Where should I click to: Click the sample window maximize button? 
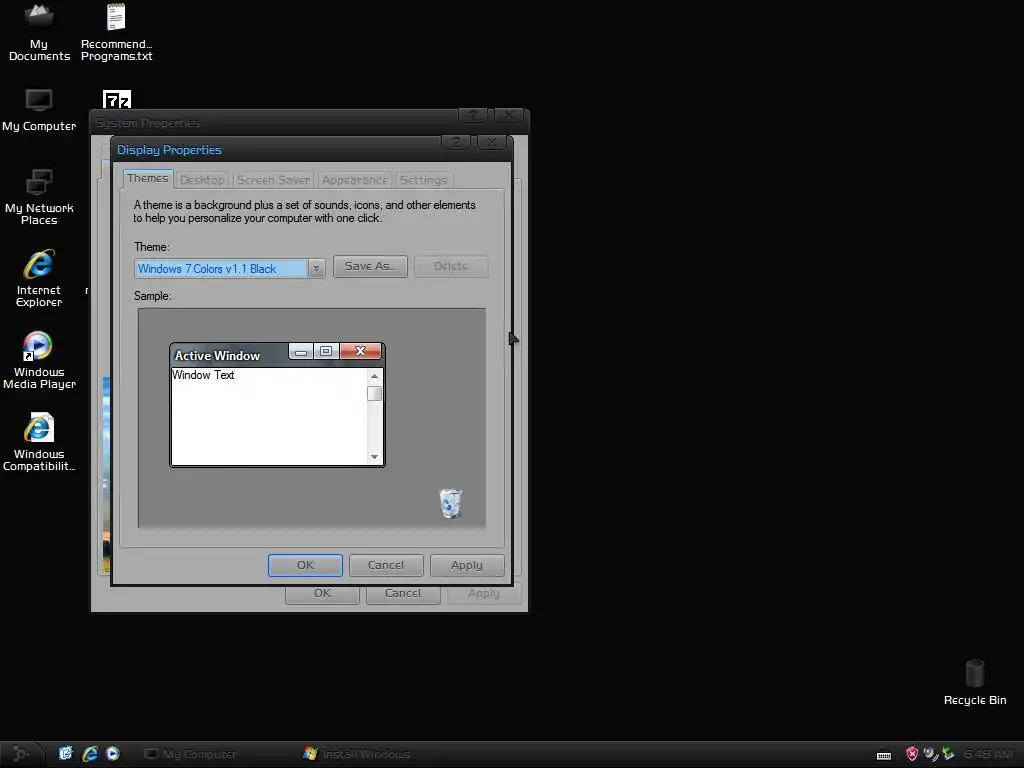326,352
